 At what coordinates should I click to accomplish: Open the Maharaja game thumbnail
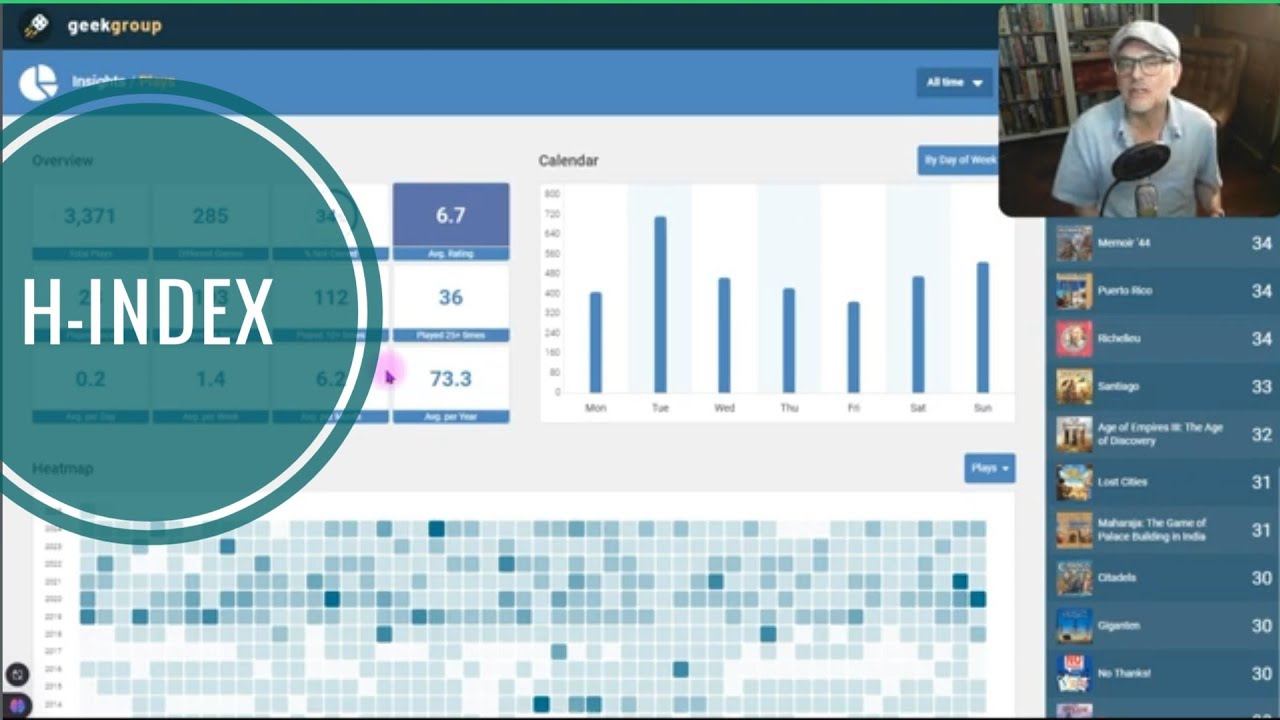[x=1074, y=530]
